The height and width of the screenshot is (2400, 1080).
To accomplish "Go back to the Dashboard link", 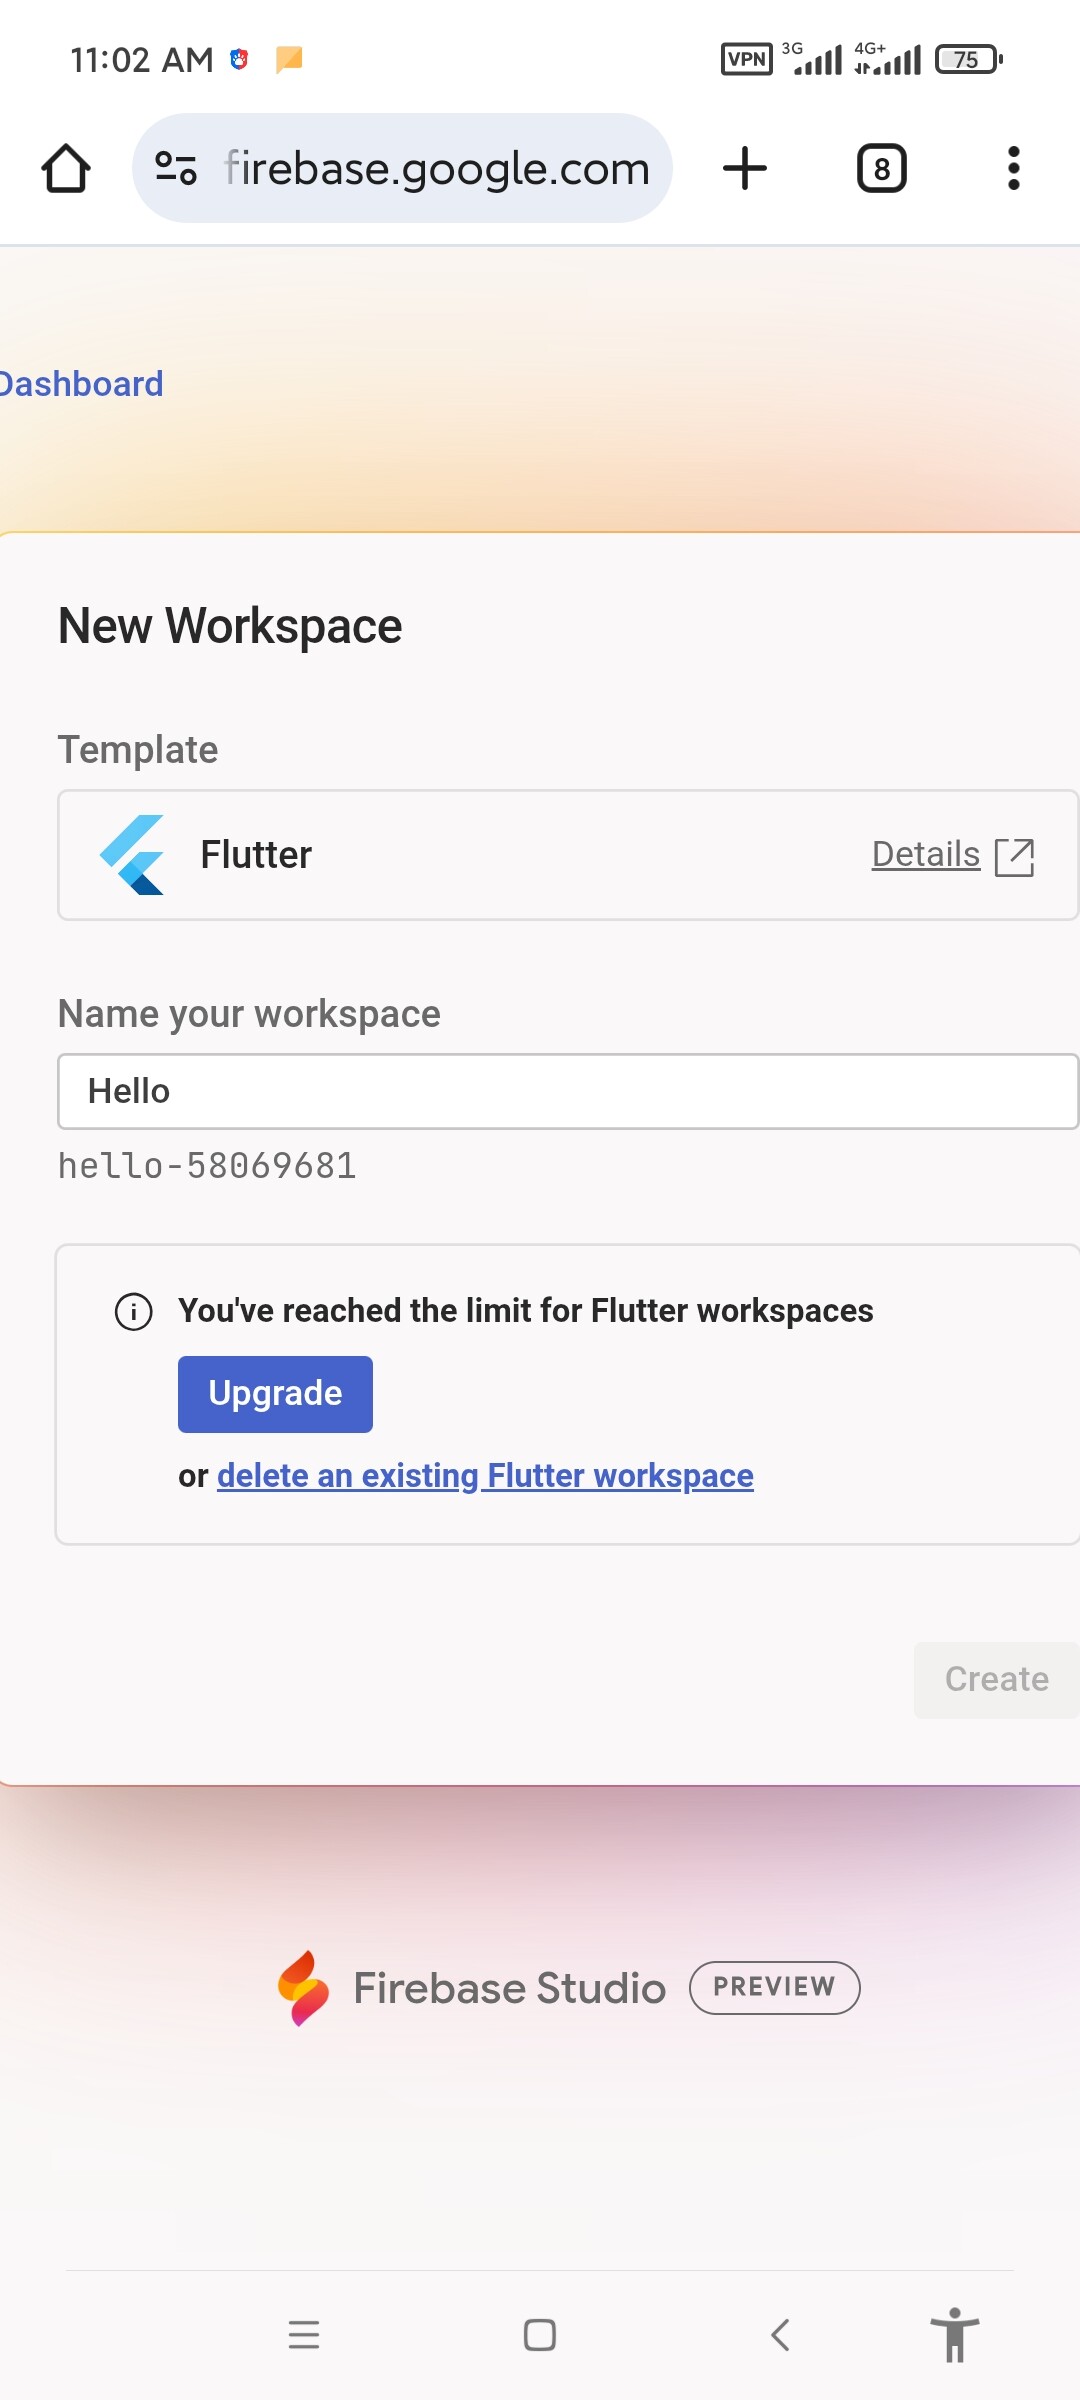I will (x=80, y=384).
